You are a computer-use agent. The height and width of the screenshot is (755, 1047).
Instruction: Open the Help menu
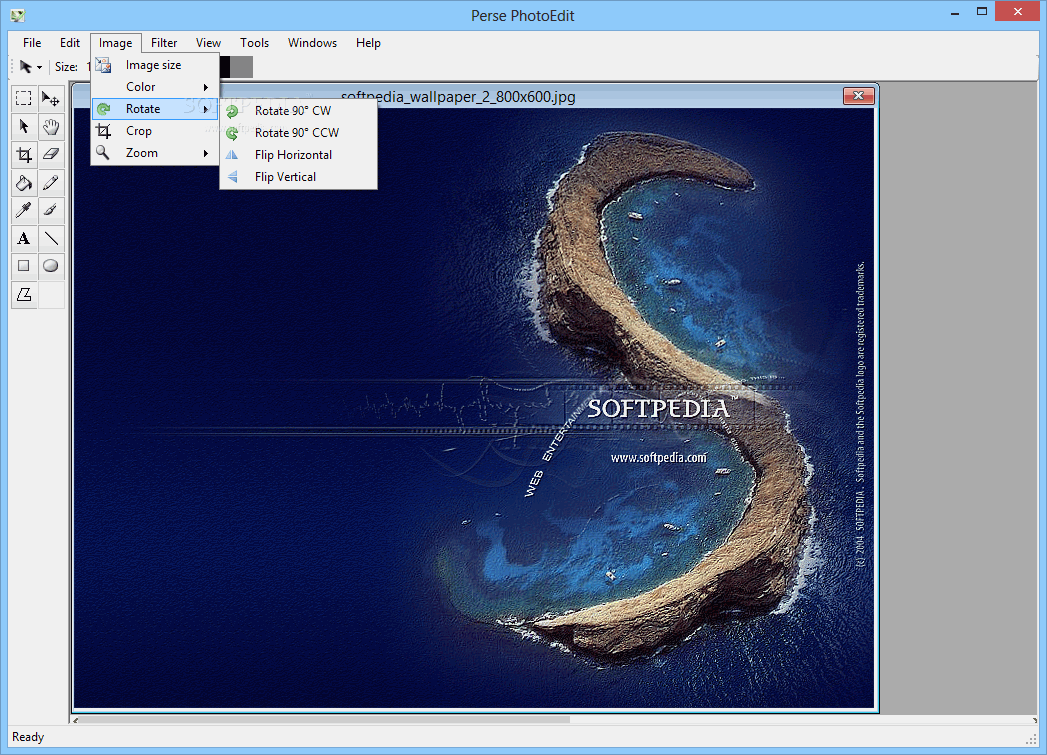[368, 43]
